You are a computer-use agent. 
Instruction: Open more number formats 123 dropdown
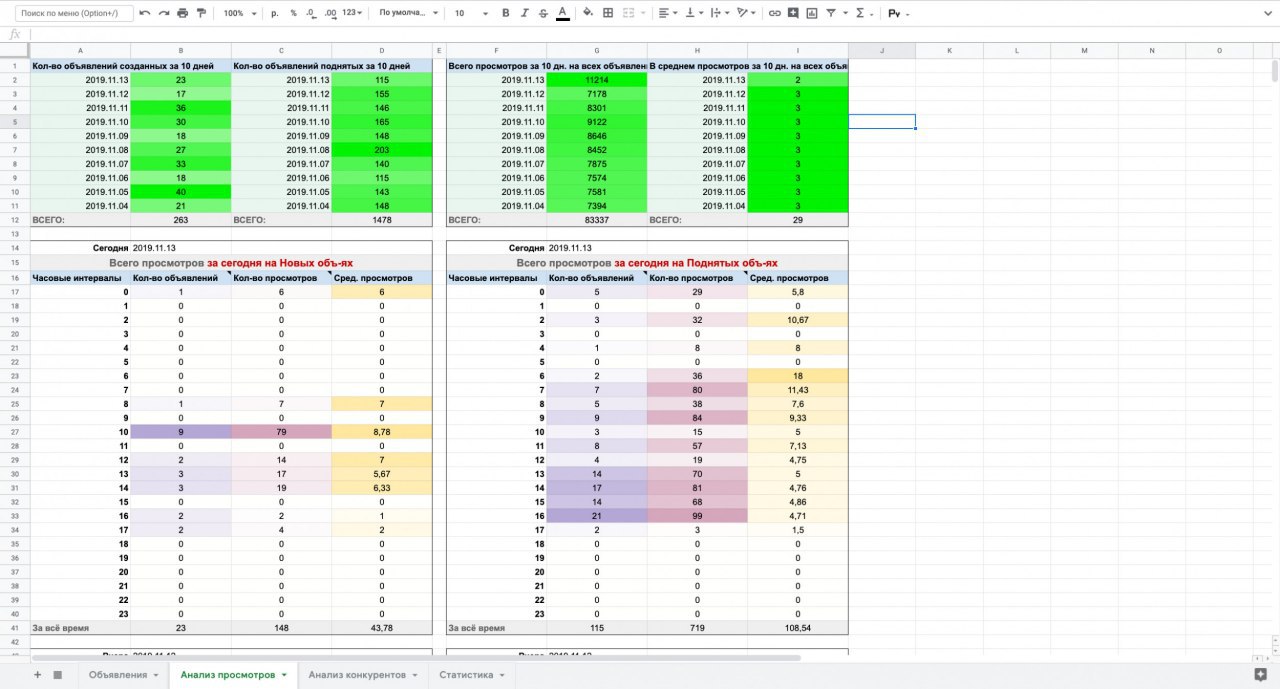[352, 14]
